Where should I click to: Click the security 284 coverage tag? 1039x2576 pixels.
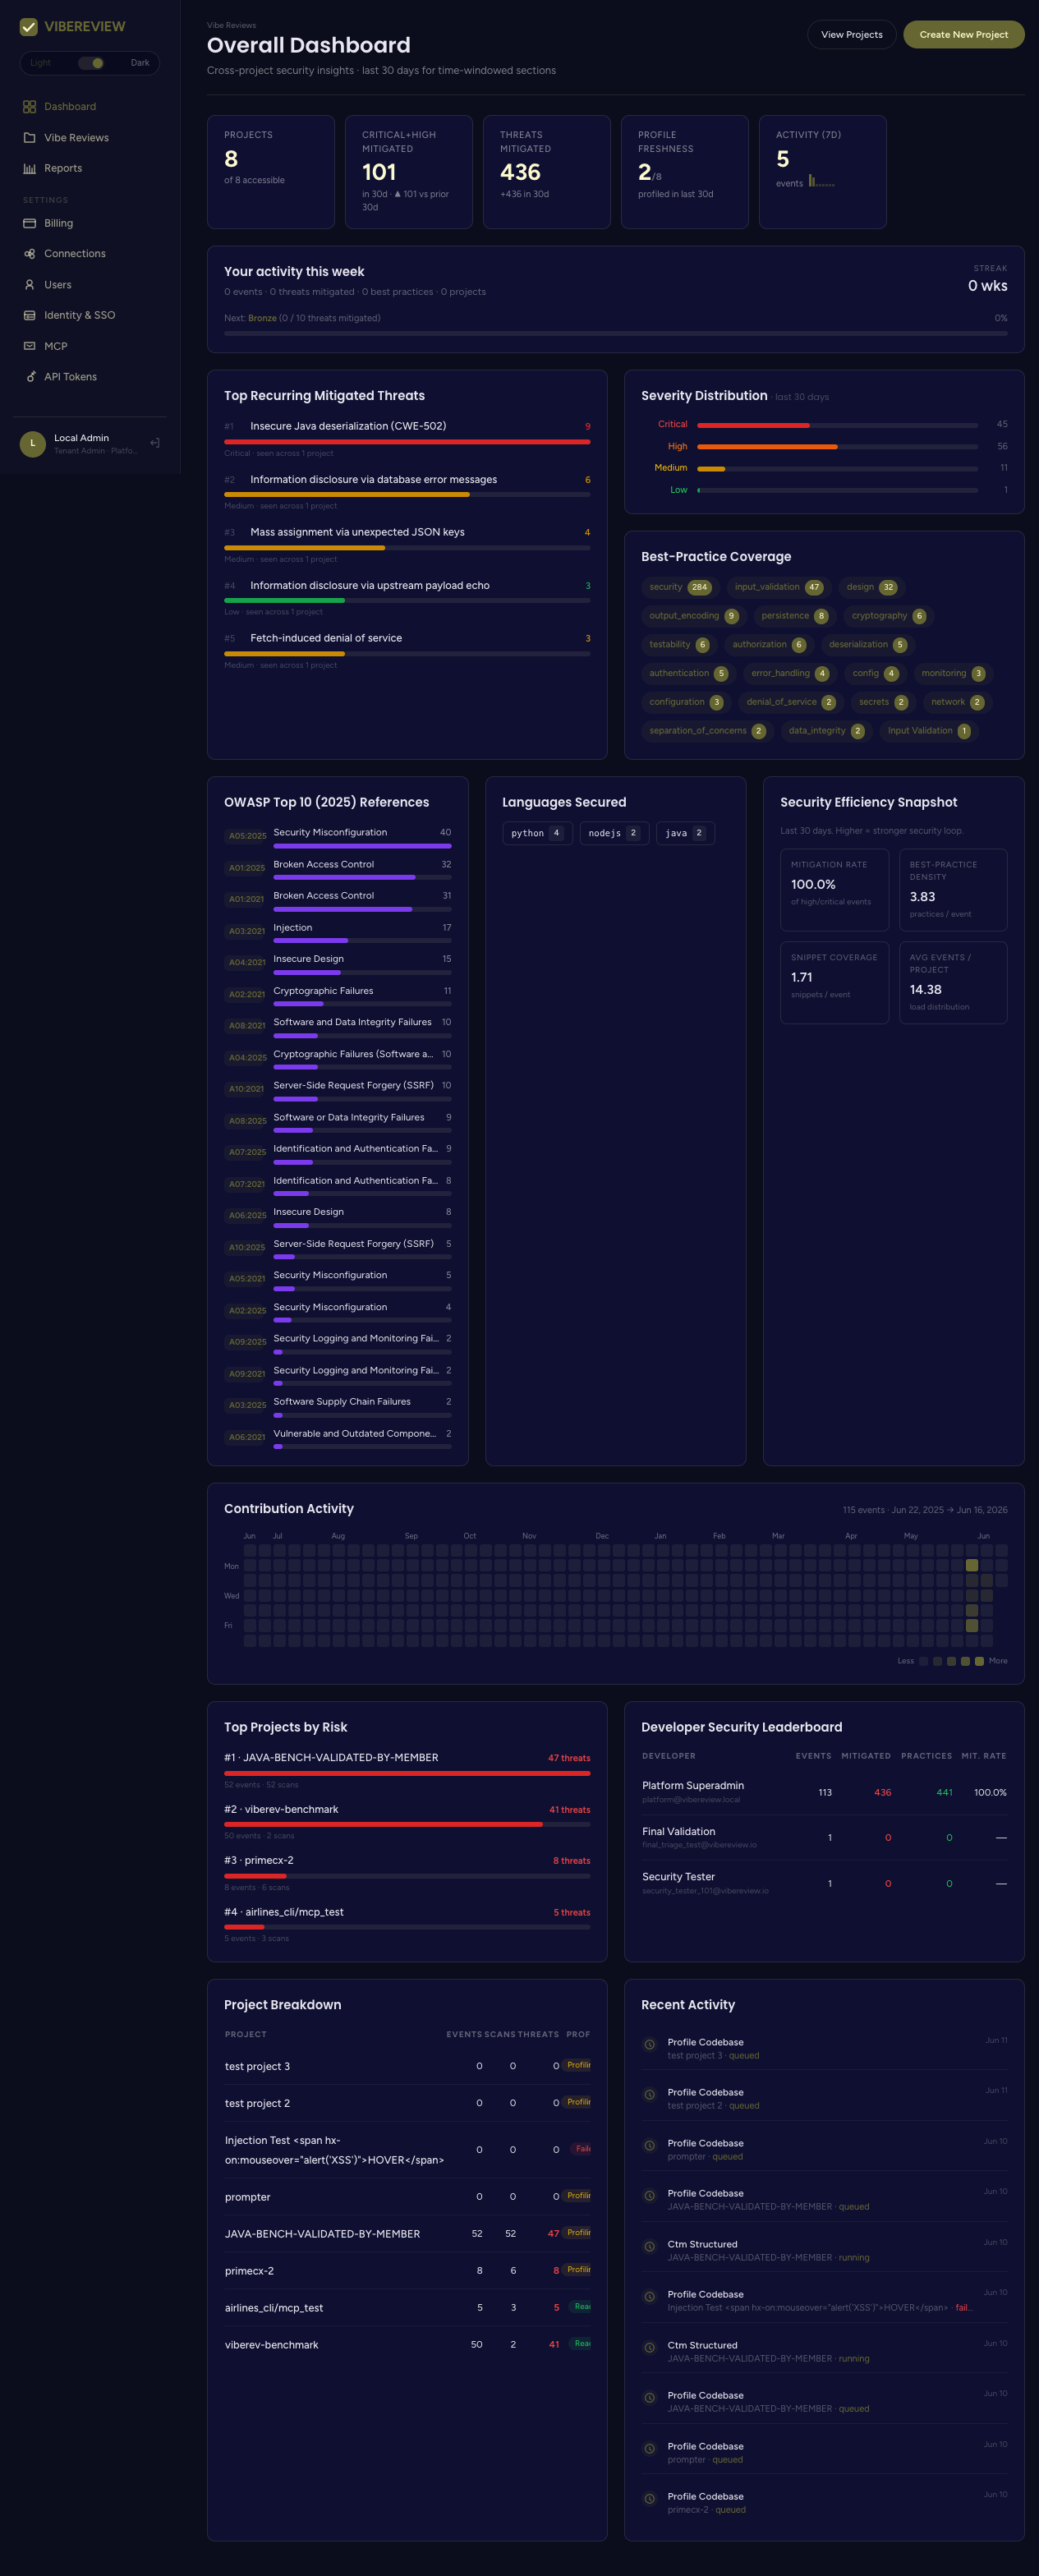[x=679, y=587]
